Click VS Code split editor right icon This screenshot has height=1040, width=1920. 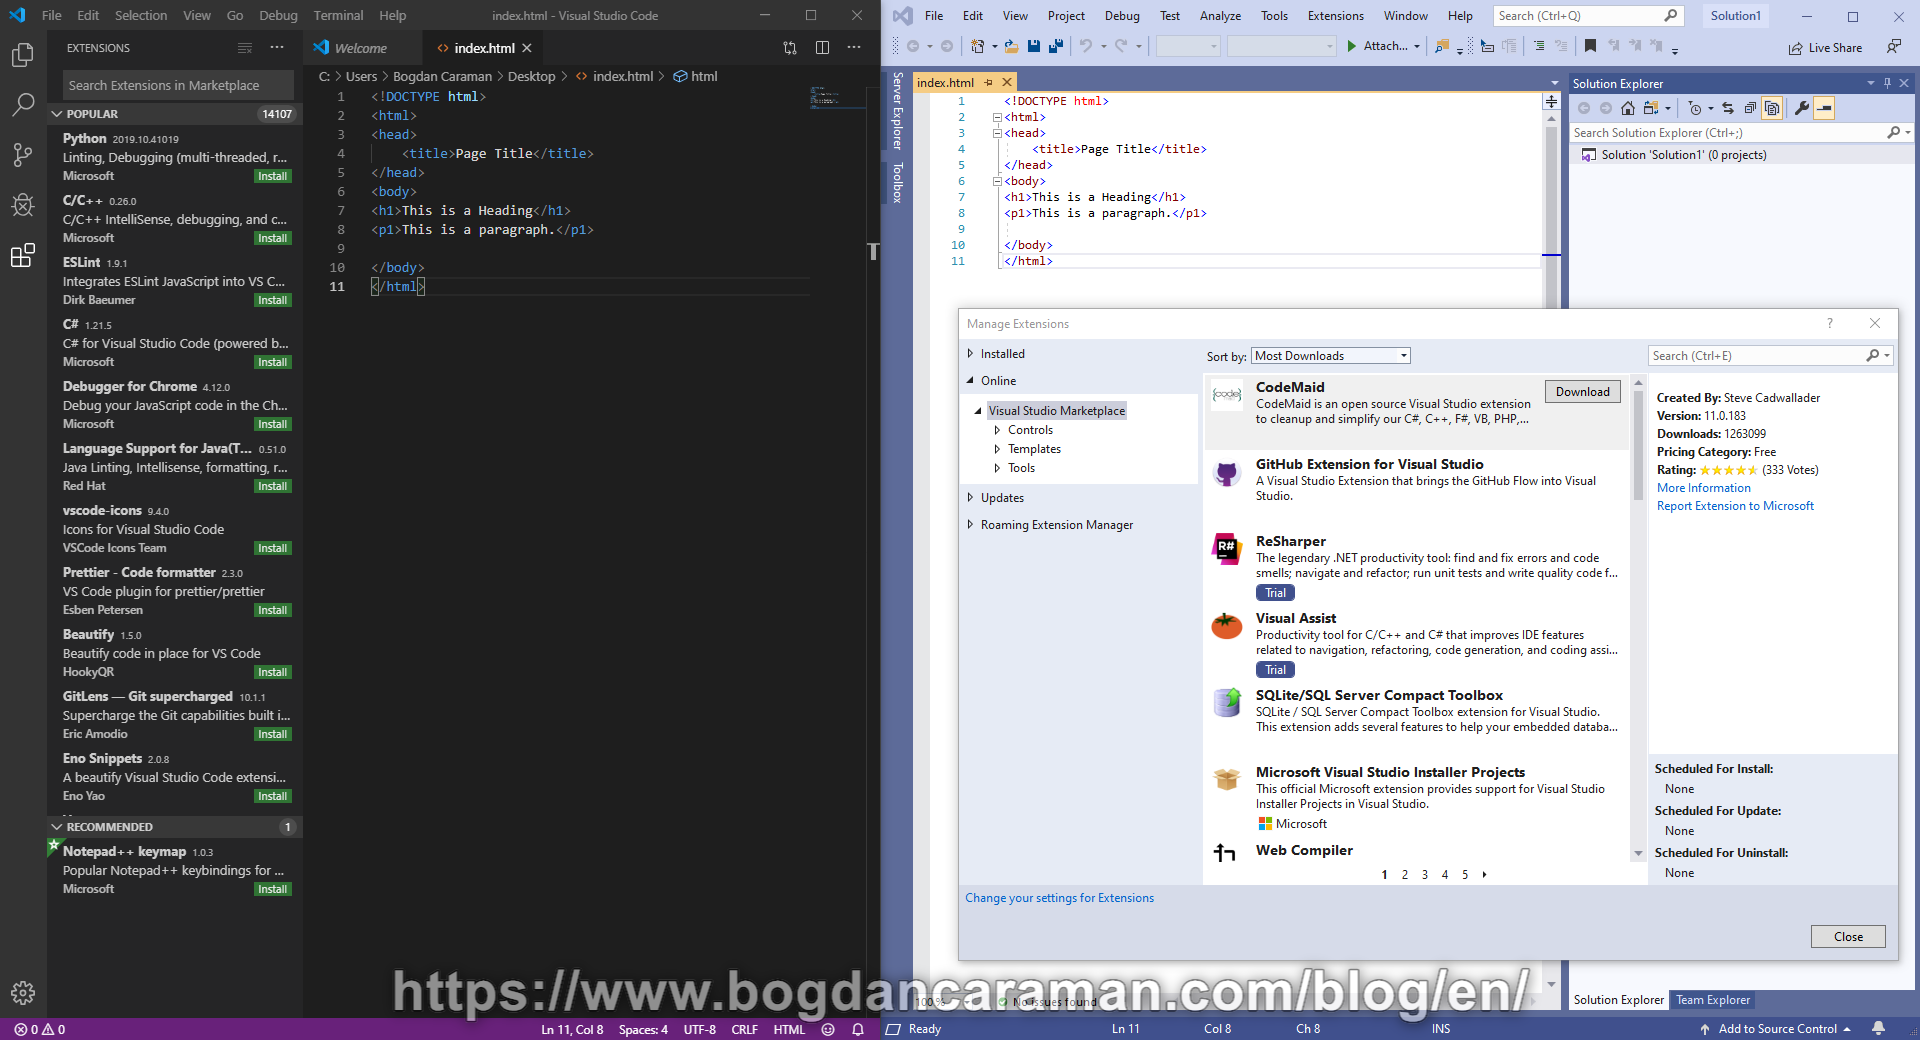click(822, 47)
